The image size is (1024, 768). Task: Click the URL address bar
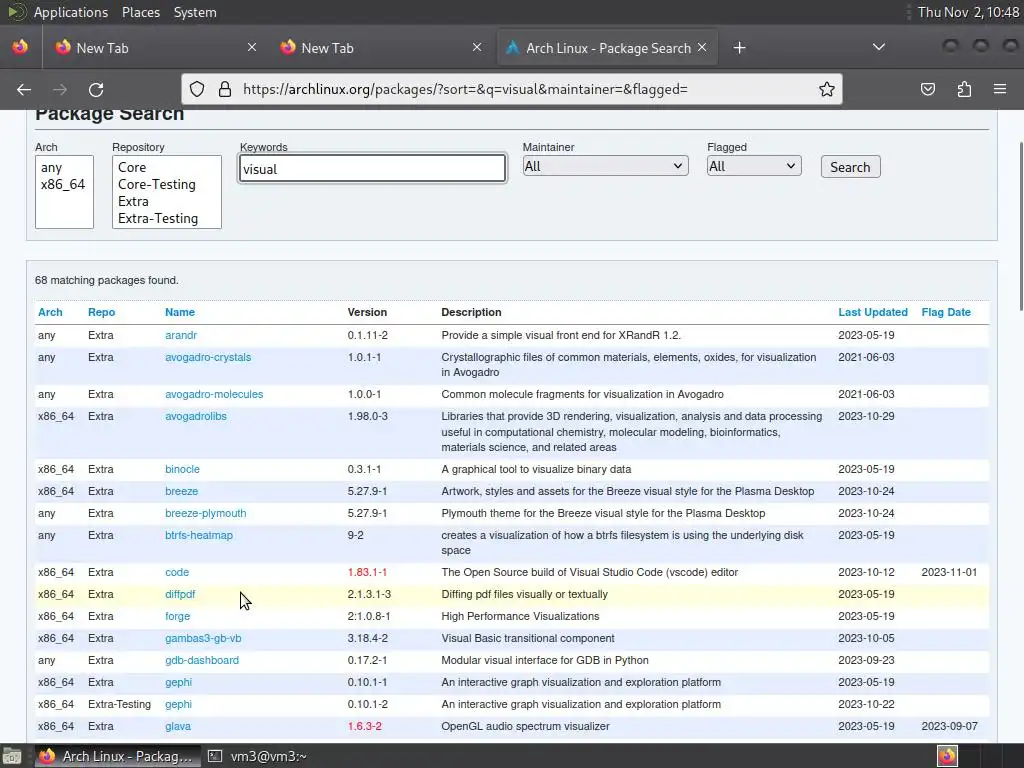511,89
